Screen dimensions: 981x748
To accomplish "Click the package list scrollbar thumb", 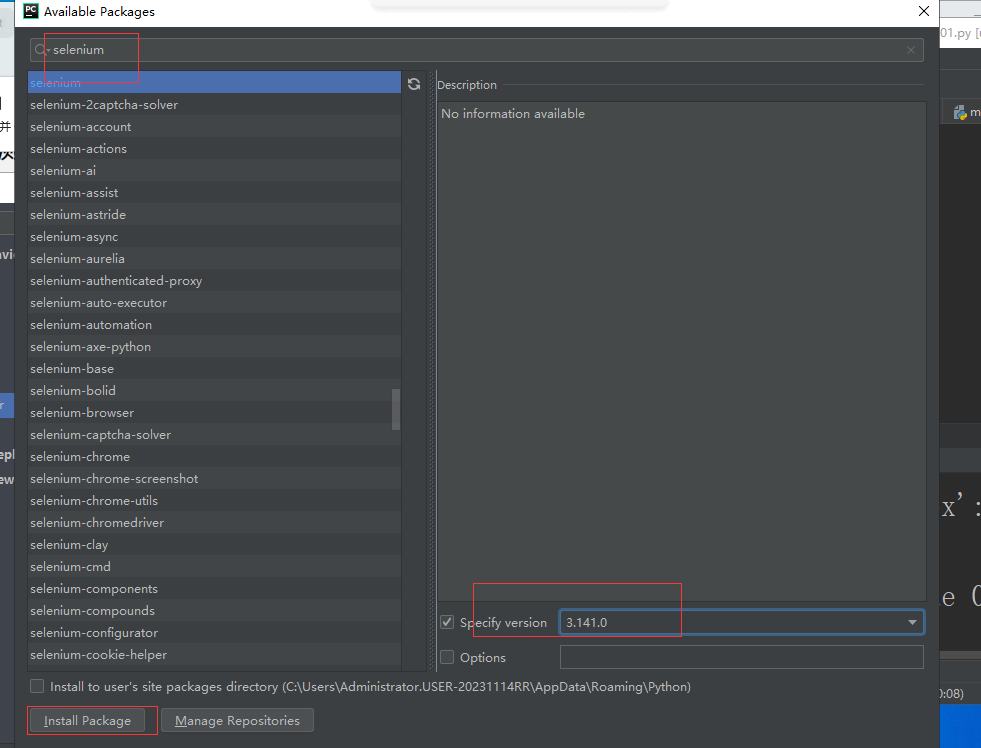I will 395,410.
